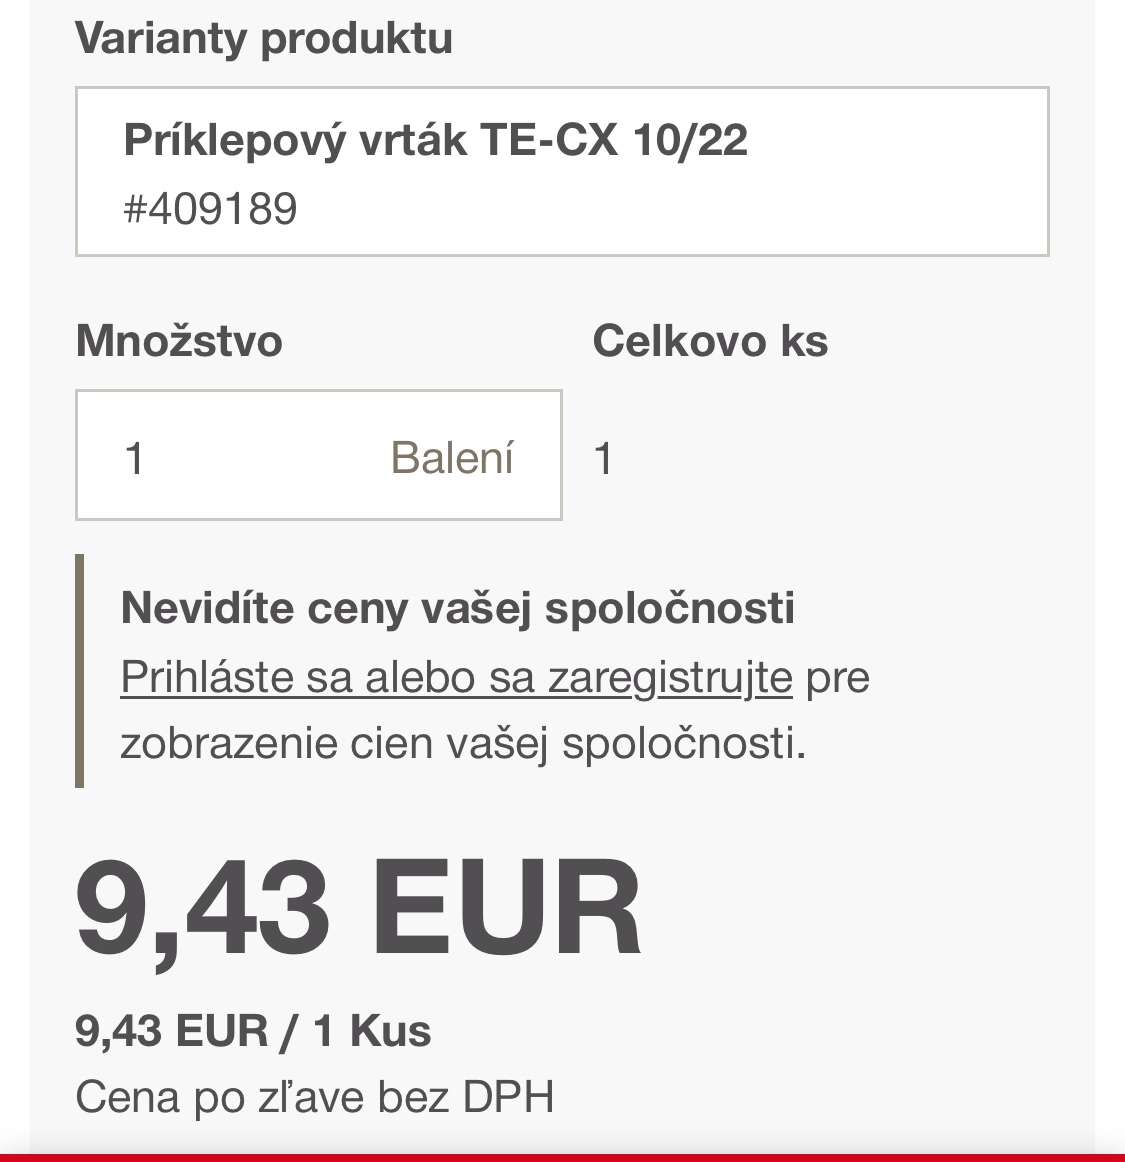
Task: Click the Varianty produktu heading
Action: pos(264,38)
